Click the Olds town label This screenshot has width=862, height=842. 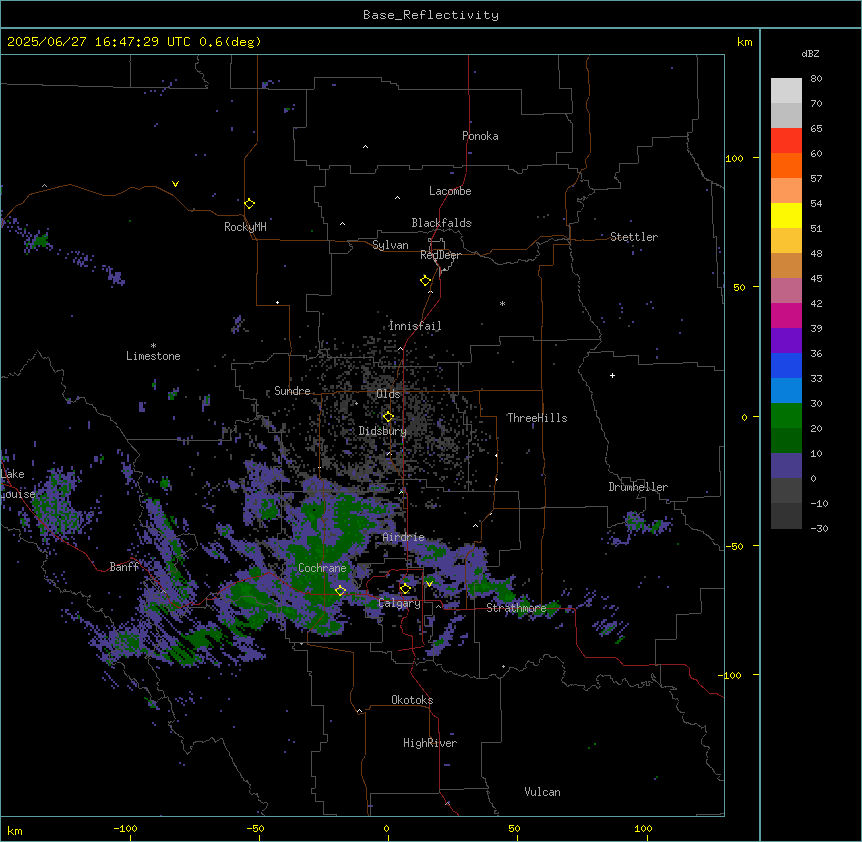coord(388,394)
